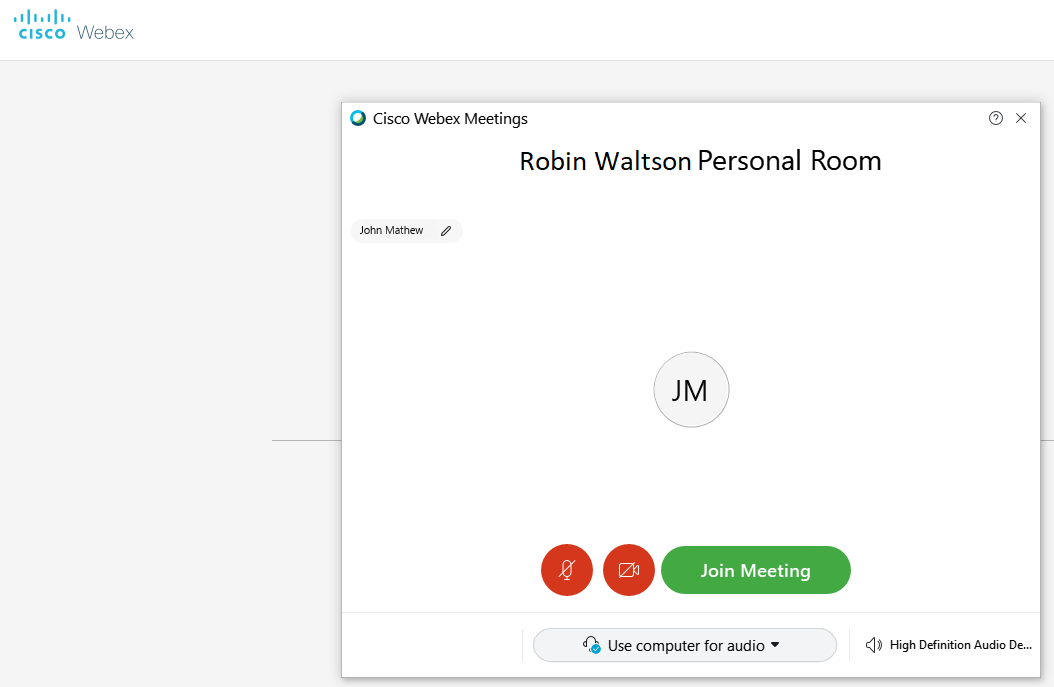
Task: Click the small caret next to audio option
Action: coord(775,645)
